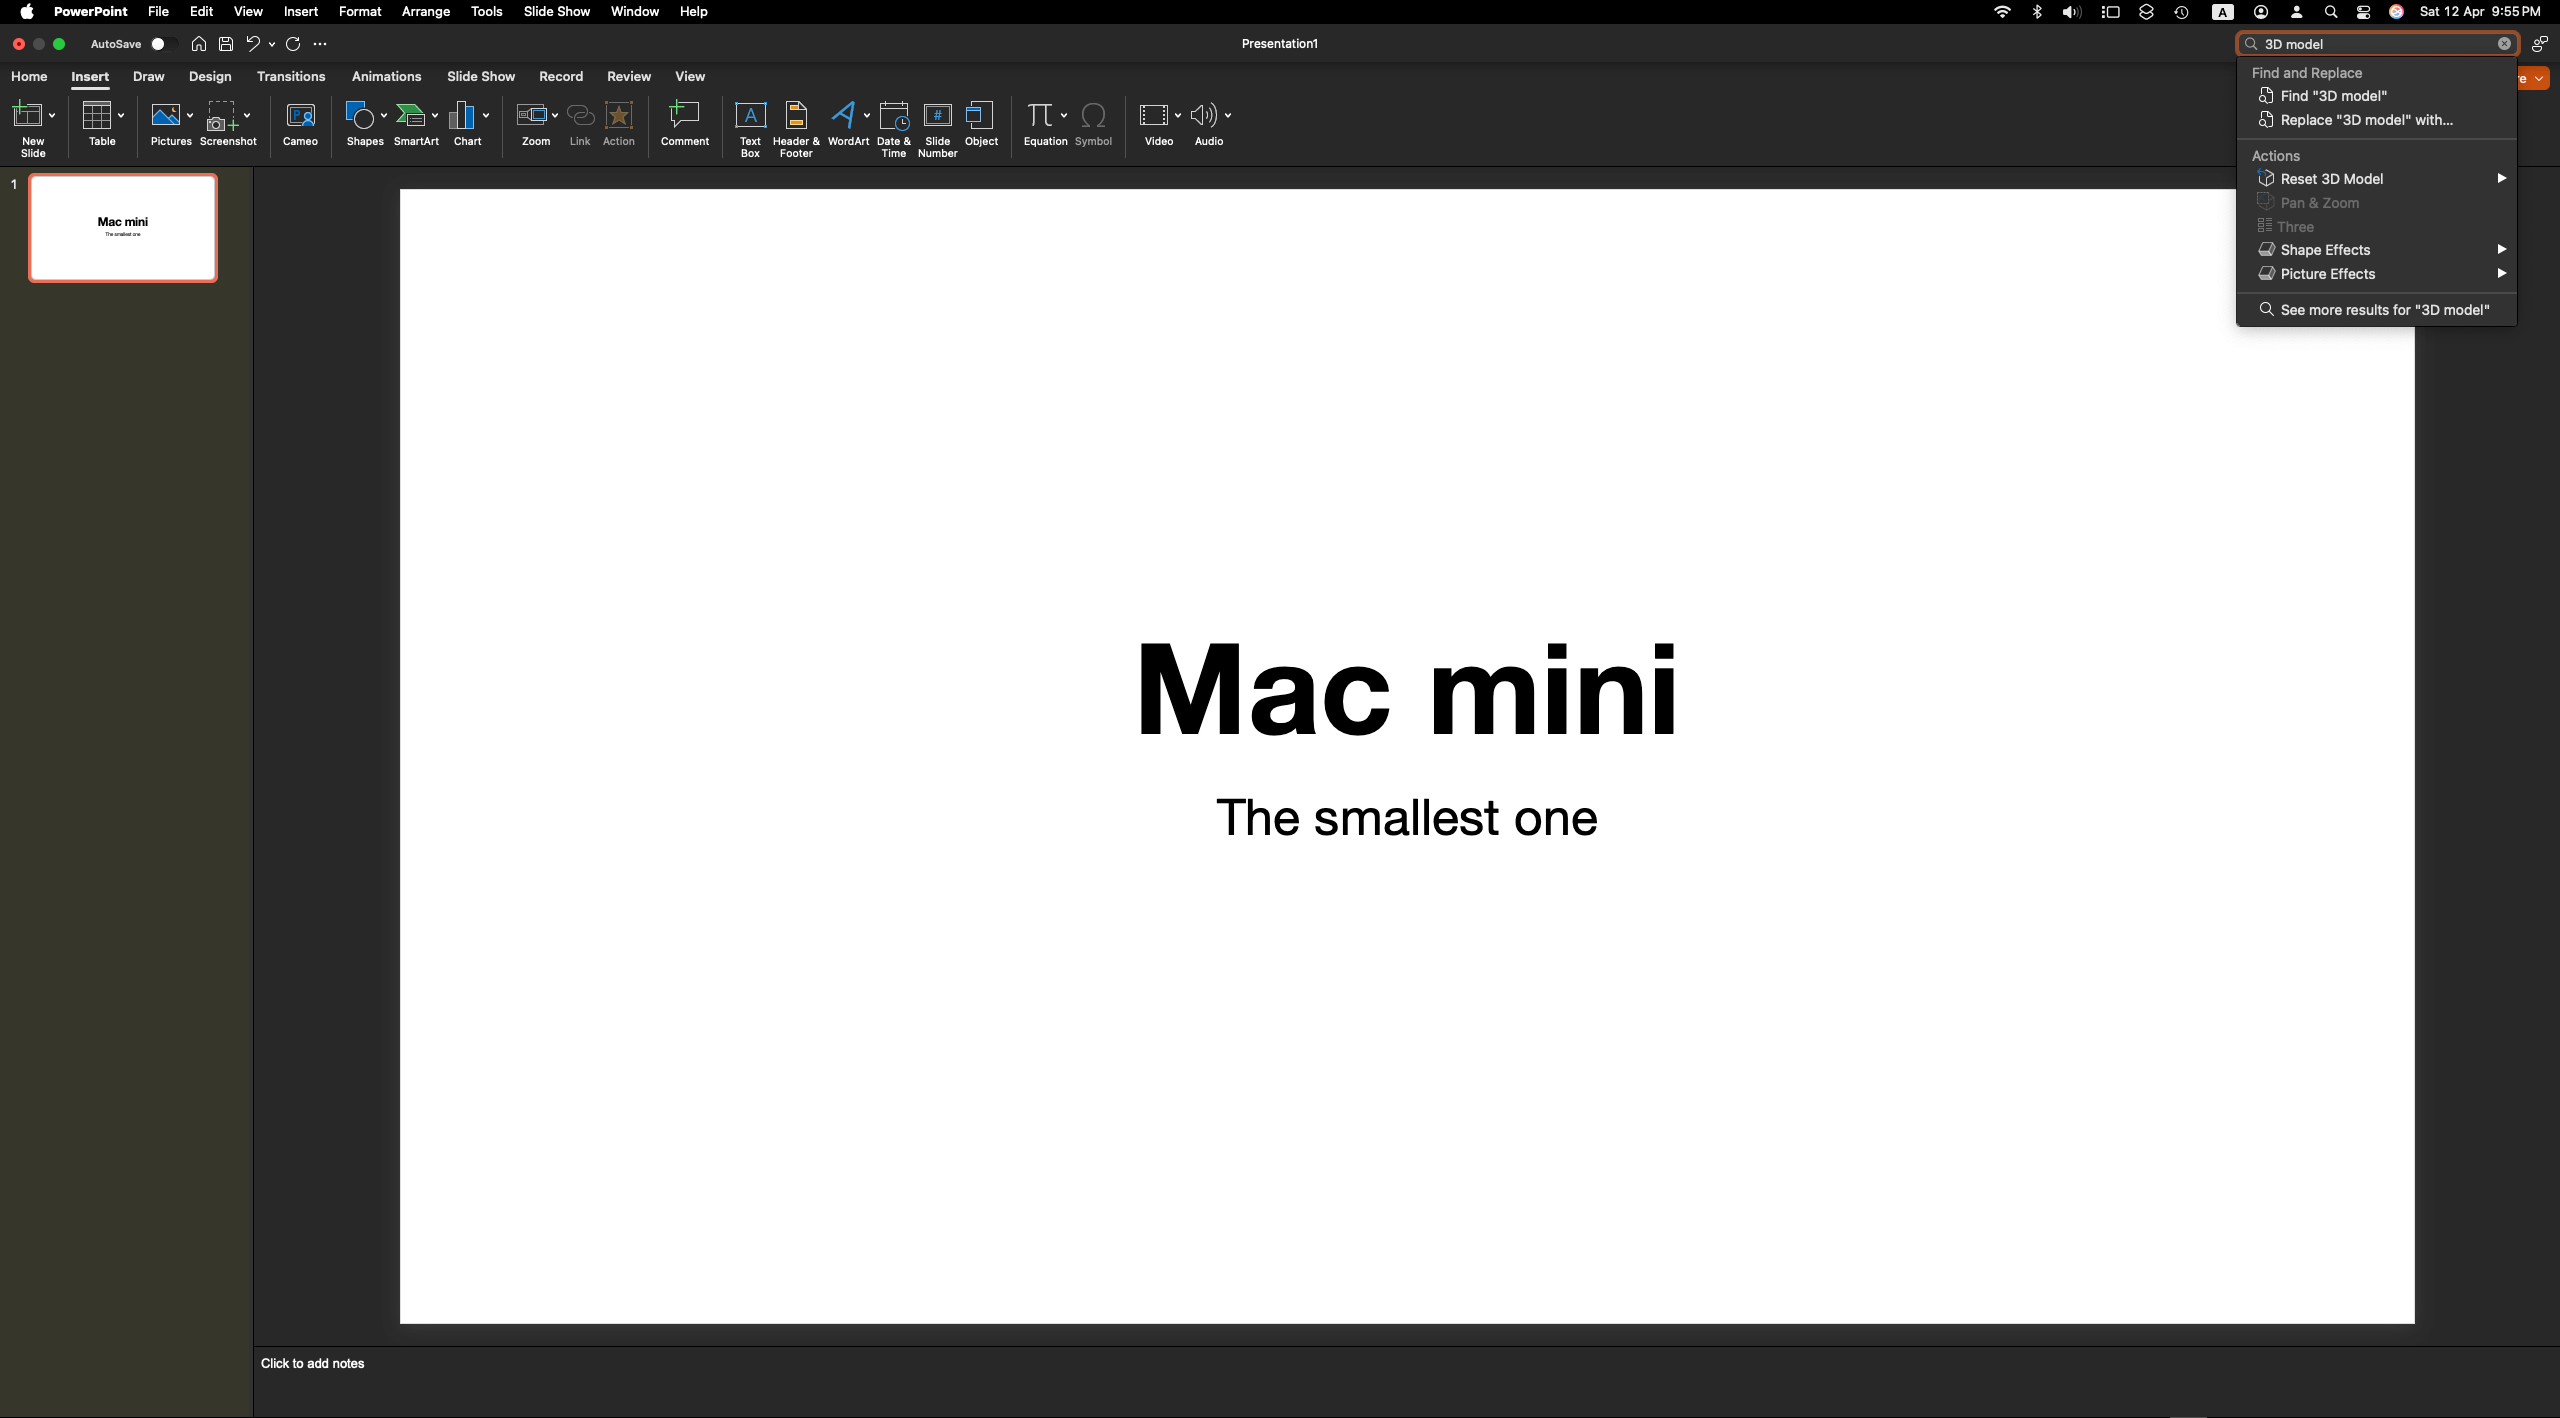This screenshot has height=1418, width=2560.
Task: Open the Arrange menu in menu bar
Action: pos(425,12)
